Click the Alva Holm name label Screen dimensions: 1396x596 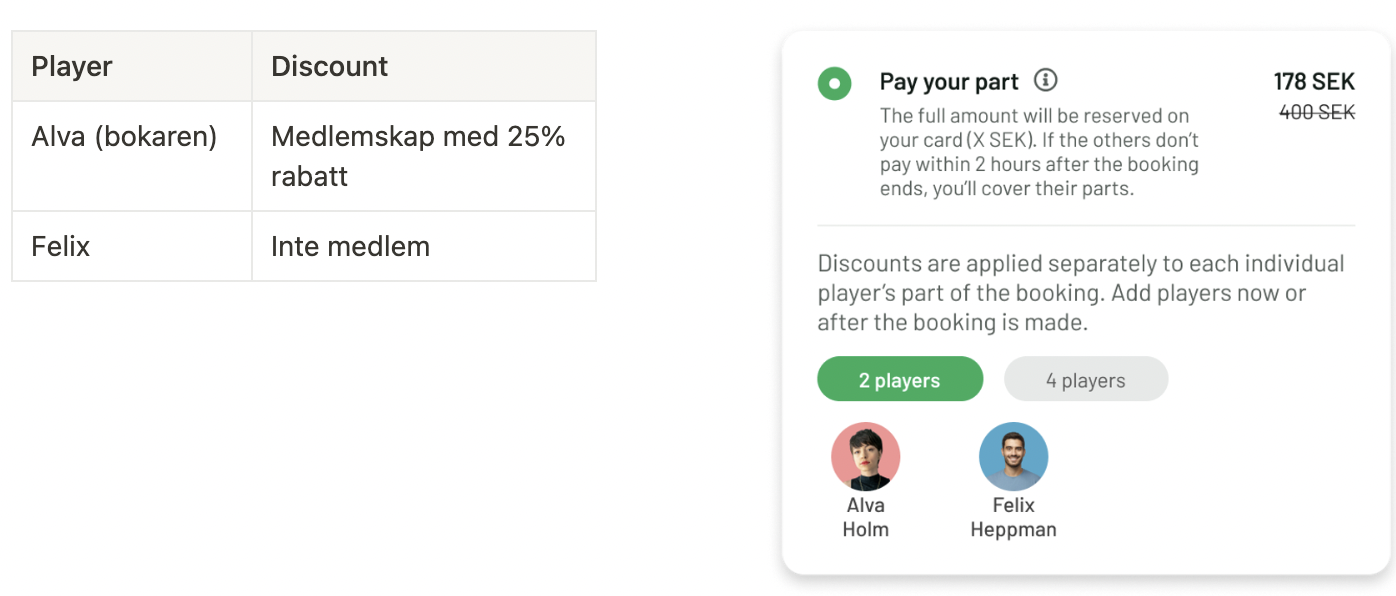pyautogui.click(x=865, y=517)
